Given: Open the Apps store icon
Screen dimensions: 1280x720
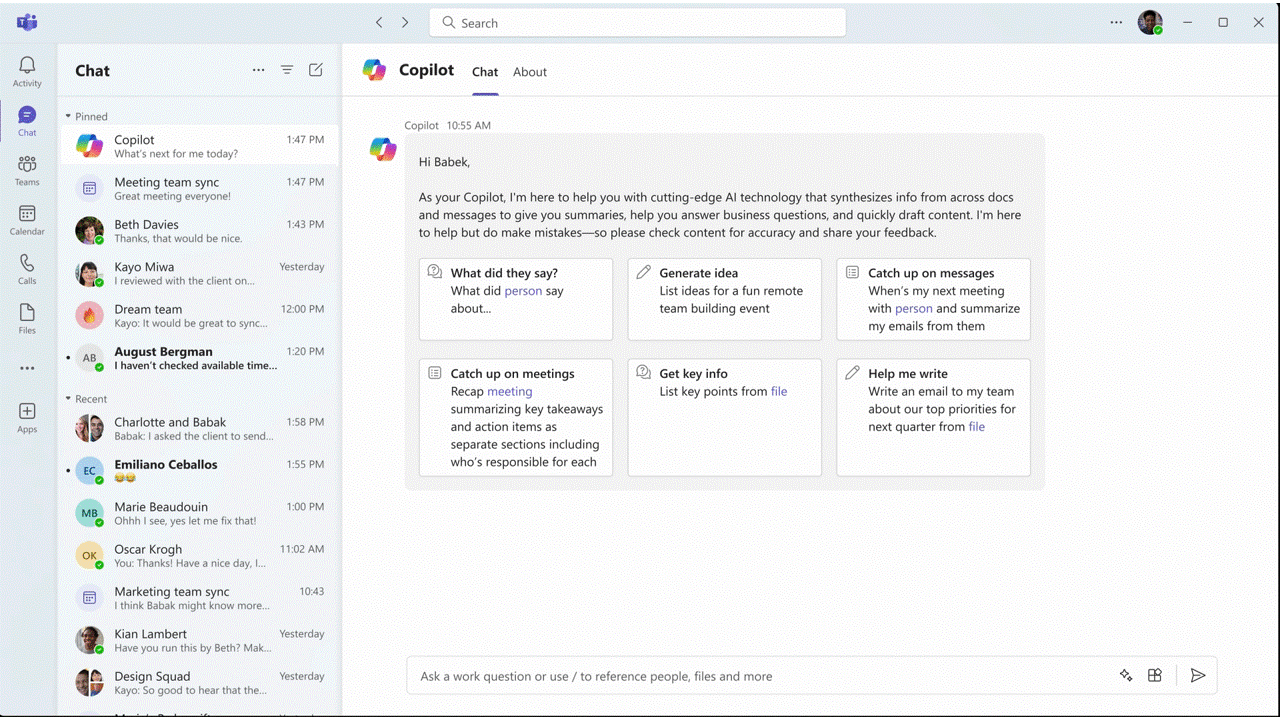Looking at the screenshot, I should click(x=27, y=417).
